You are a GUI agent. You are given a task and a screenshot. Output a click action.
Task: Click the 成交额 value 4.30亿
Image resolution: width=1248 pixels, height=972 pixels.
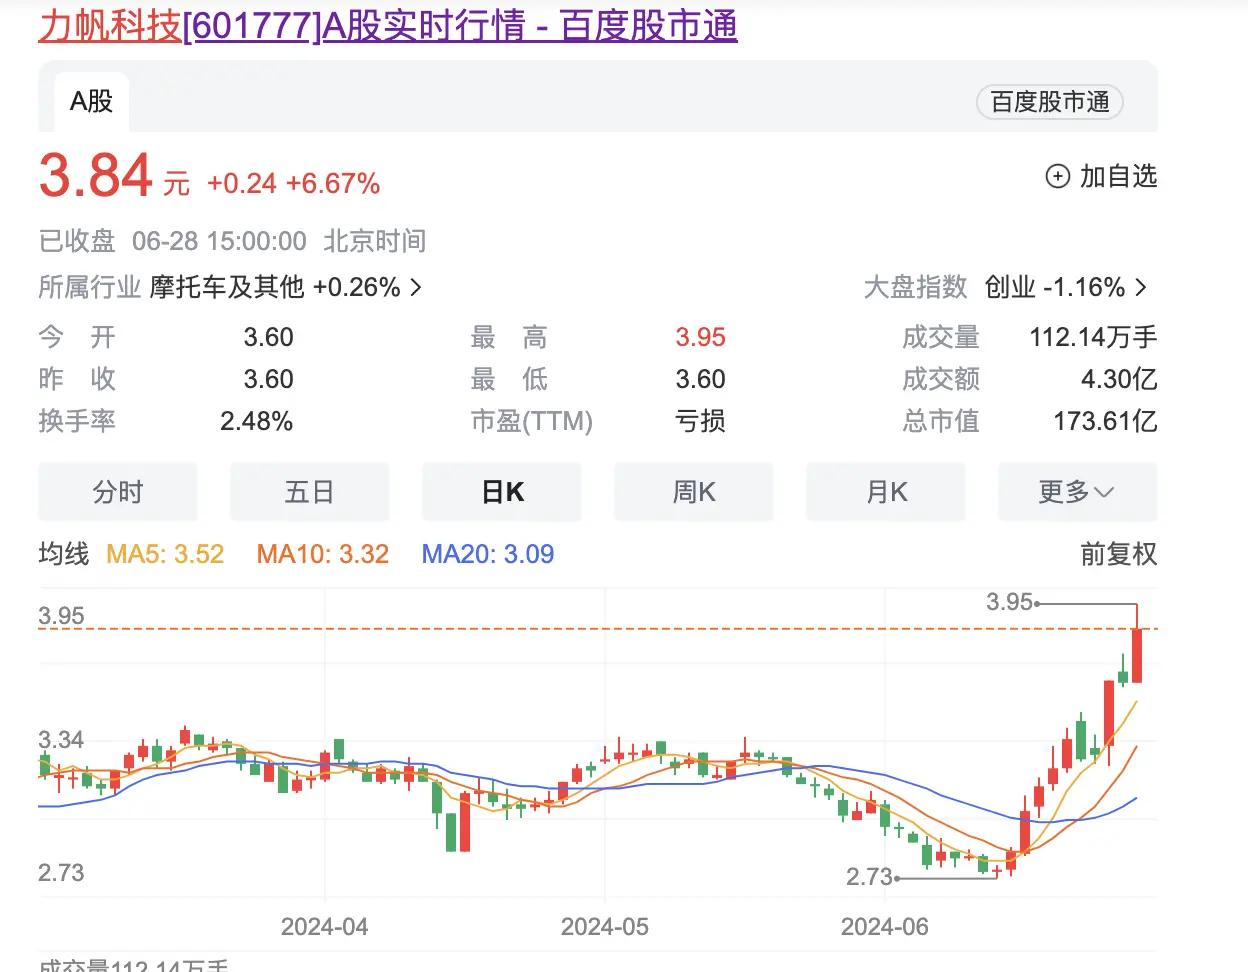(x=1119, y=380)
